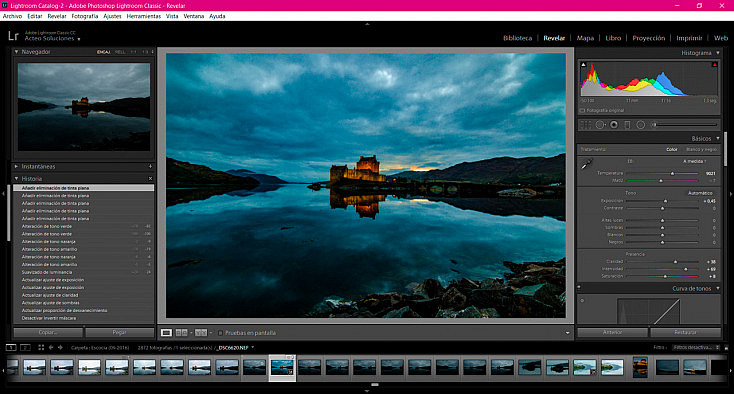Toggle shadow clipping indicator in histogram
Viewport: 734px width, 394px height.
pyautogui.click(x=583, y=65)
